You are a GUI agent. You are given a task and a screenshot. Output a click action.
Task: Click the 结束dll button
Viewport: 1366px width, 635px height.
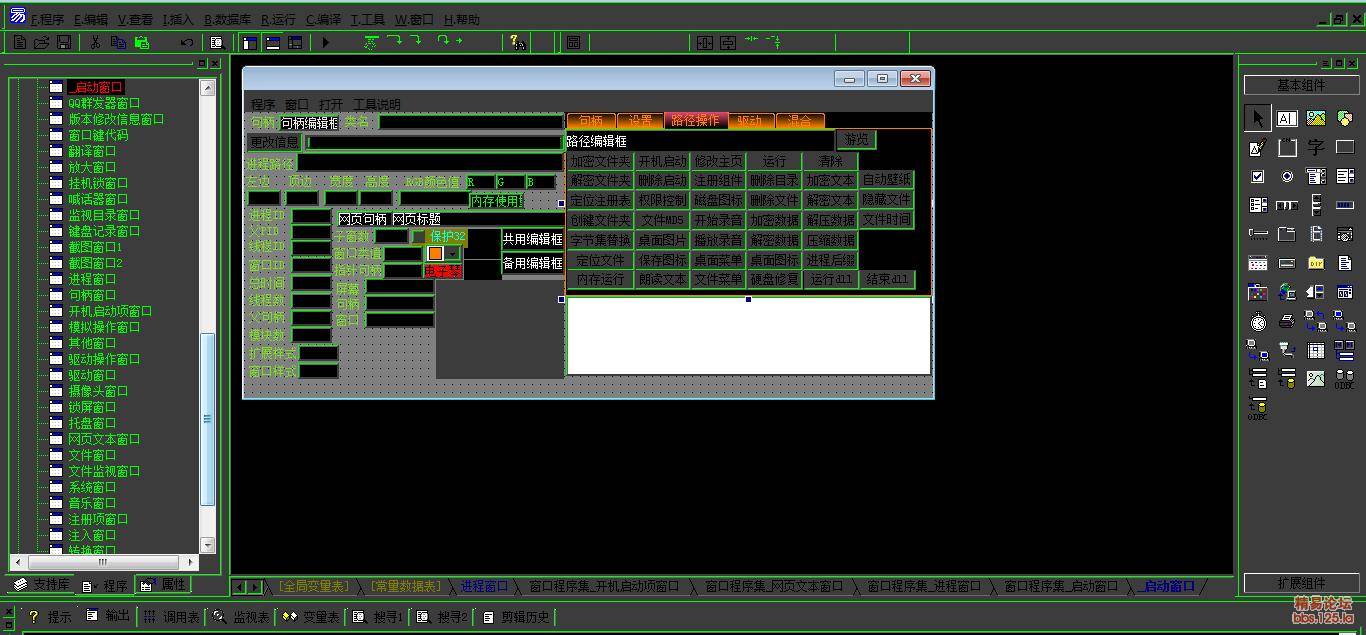click(x=887, y=279)
